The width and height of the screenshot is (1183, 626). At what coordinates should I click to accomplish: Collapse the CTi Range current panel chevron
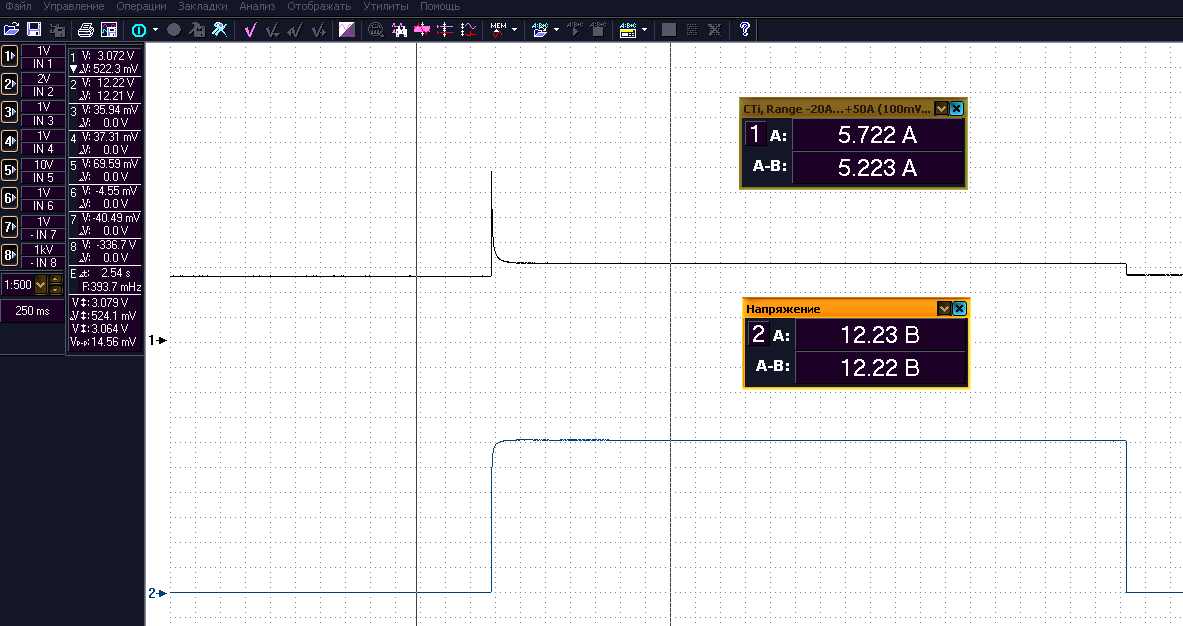(941, 109)
